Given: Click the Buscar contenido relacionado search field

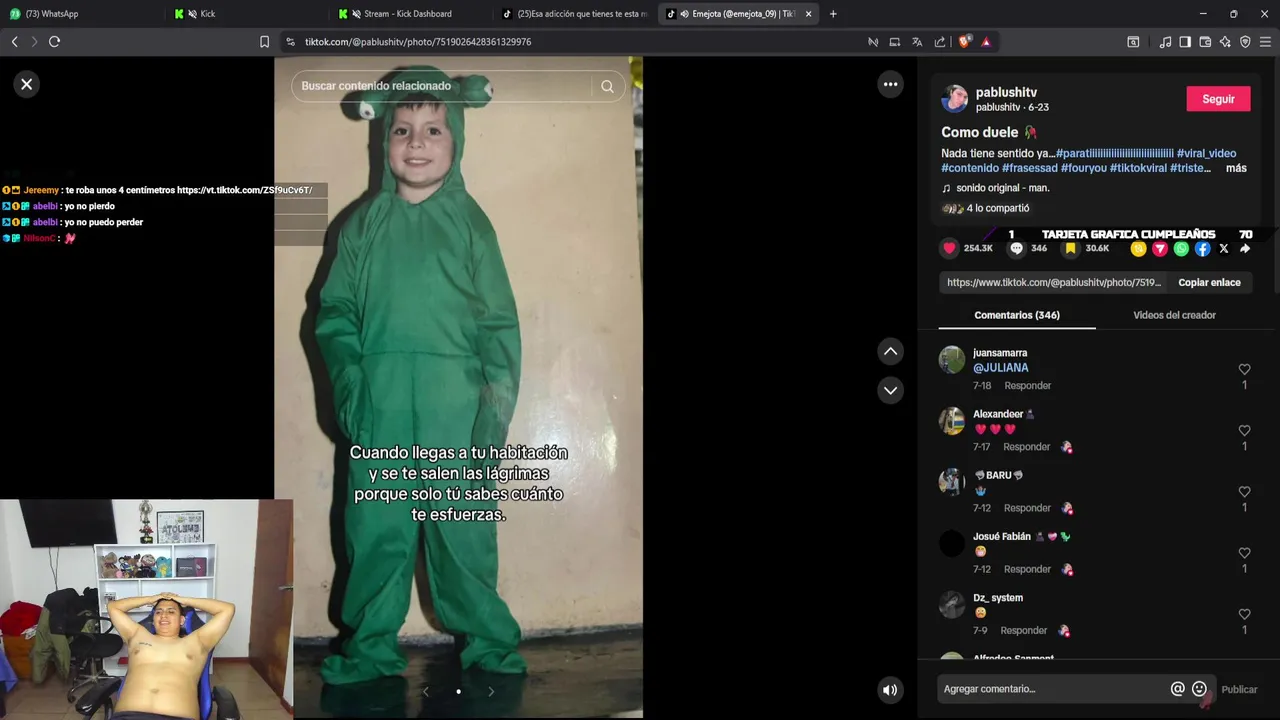Looking at the screenshot, I should (x=445, y=86).
